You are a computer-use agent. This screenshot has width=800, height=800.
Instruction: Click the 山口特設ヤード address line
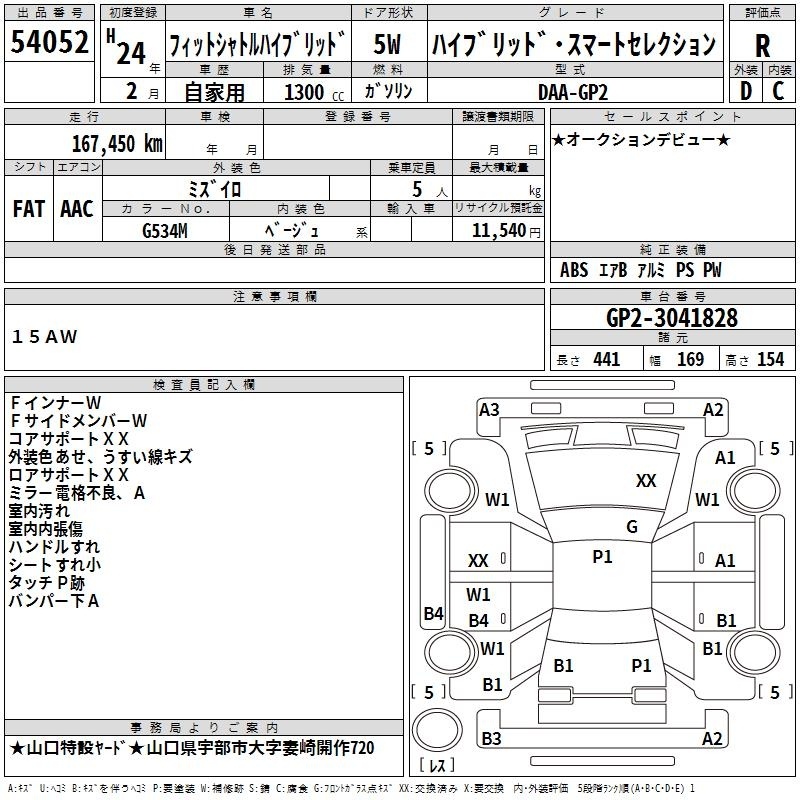192,748
